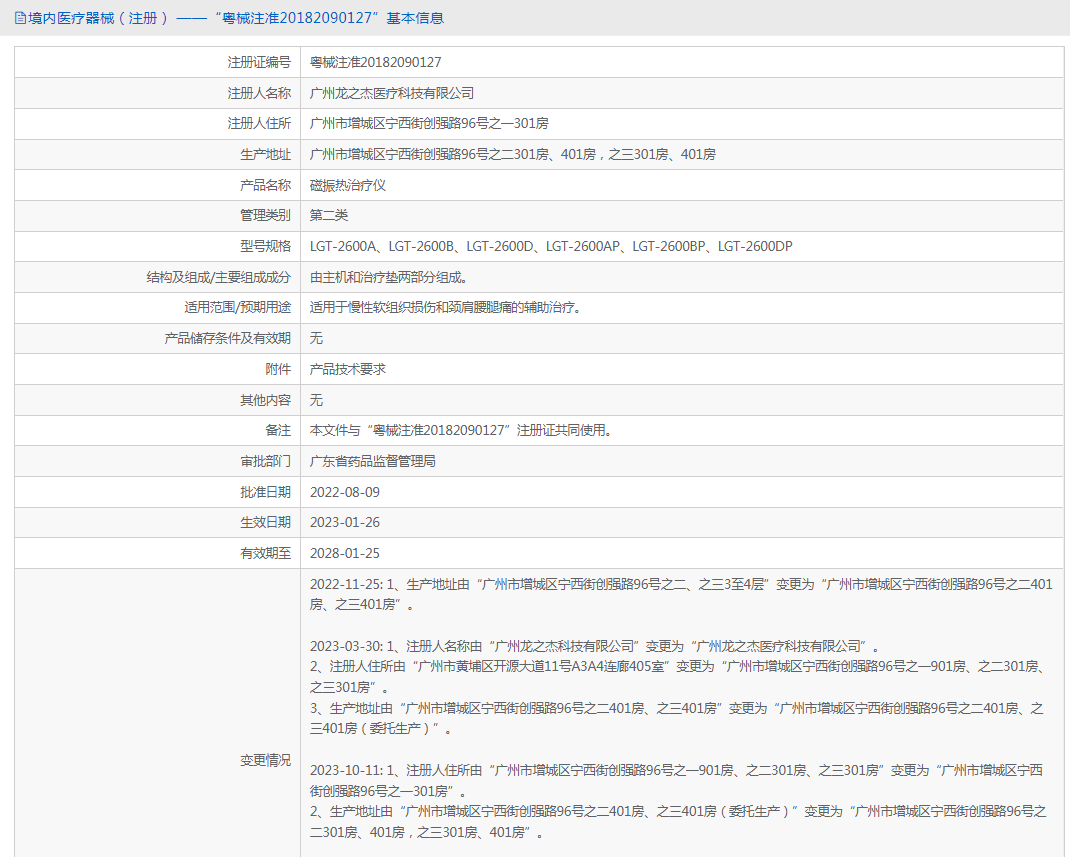Viewport: 1070px width, 857px height.
Task: Select expiry date 2028-01-25
Action: (345, 553)
